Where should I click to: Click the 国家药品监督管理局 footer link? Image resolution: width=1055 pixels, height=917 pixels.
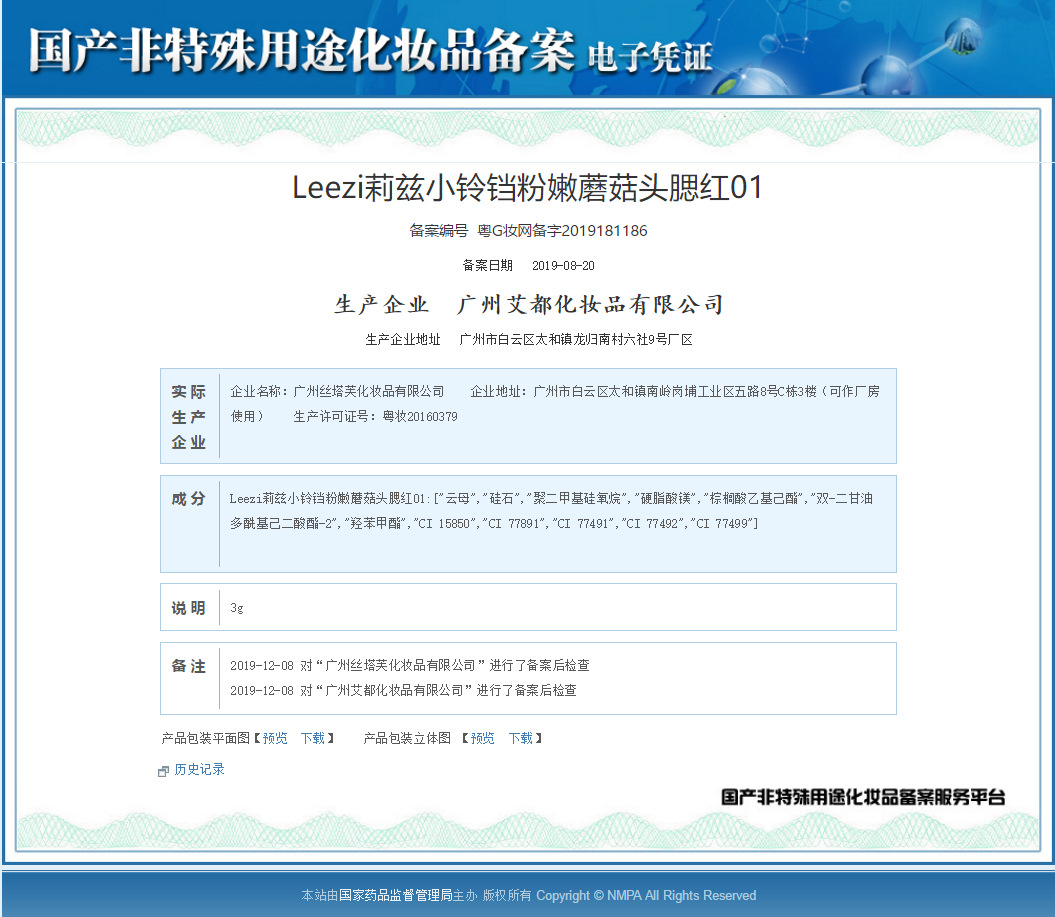coord(396,895)
